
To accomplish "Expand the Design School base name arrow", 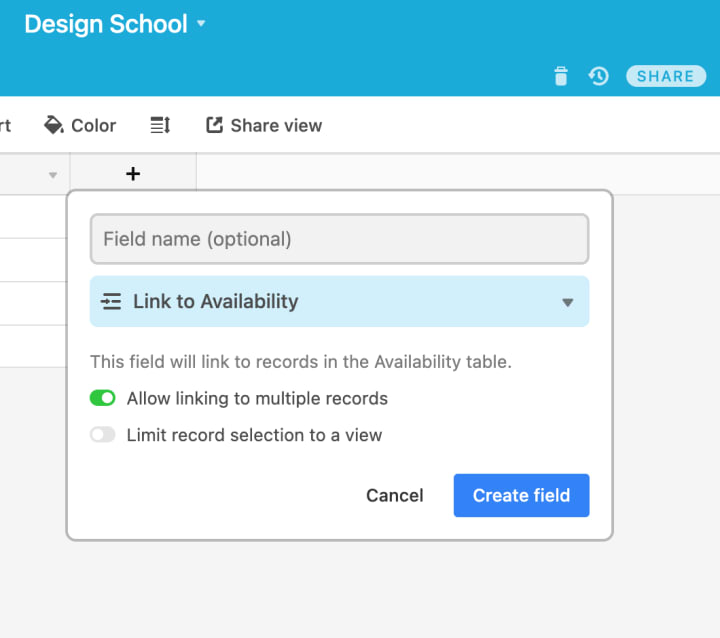I will tap(201, 23).
